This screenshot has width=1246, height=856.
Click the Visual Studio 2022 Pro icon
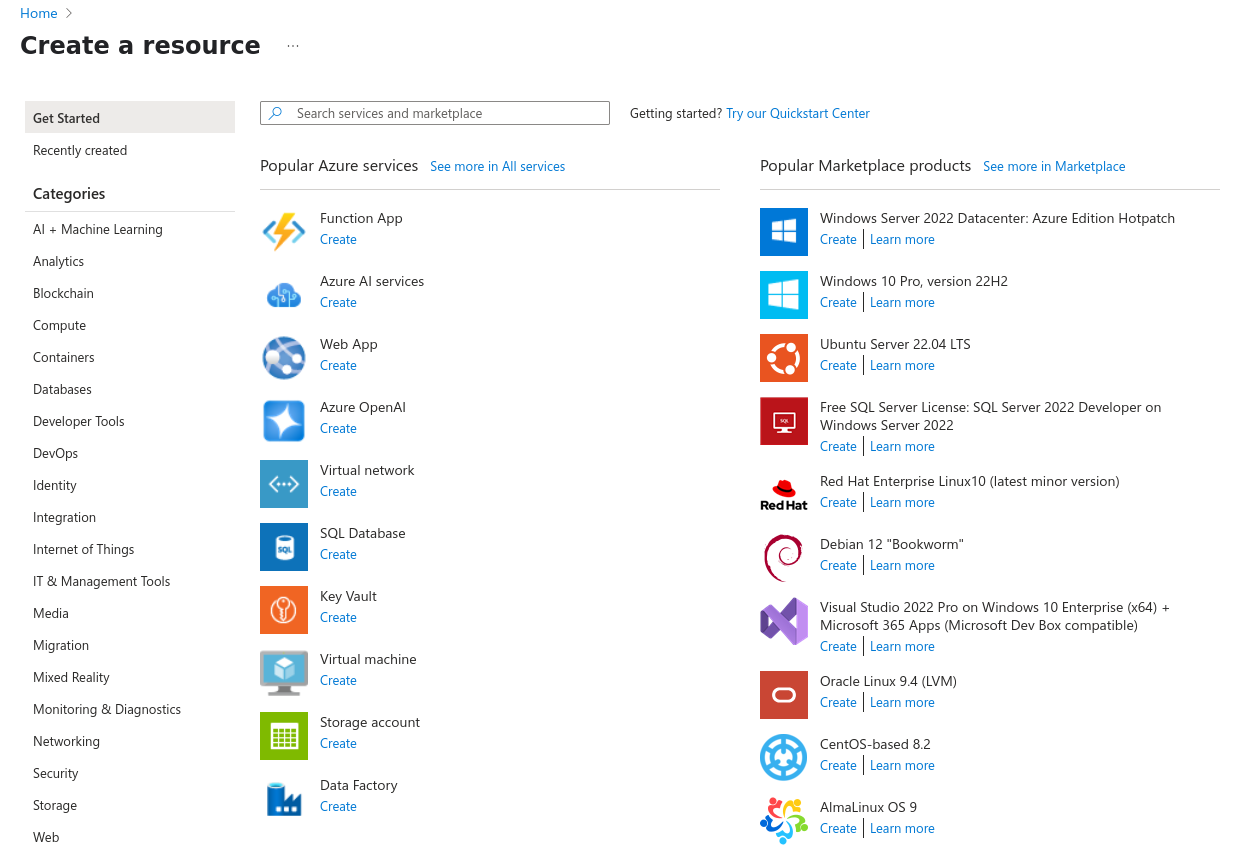click(x=784, y=621)
